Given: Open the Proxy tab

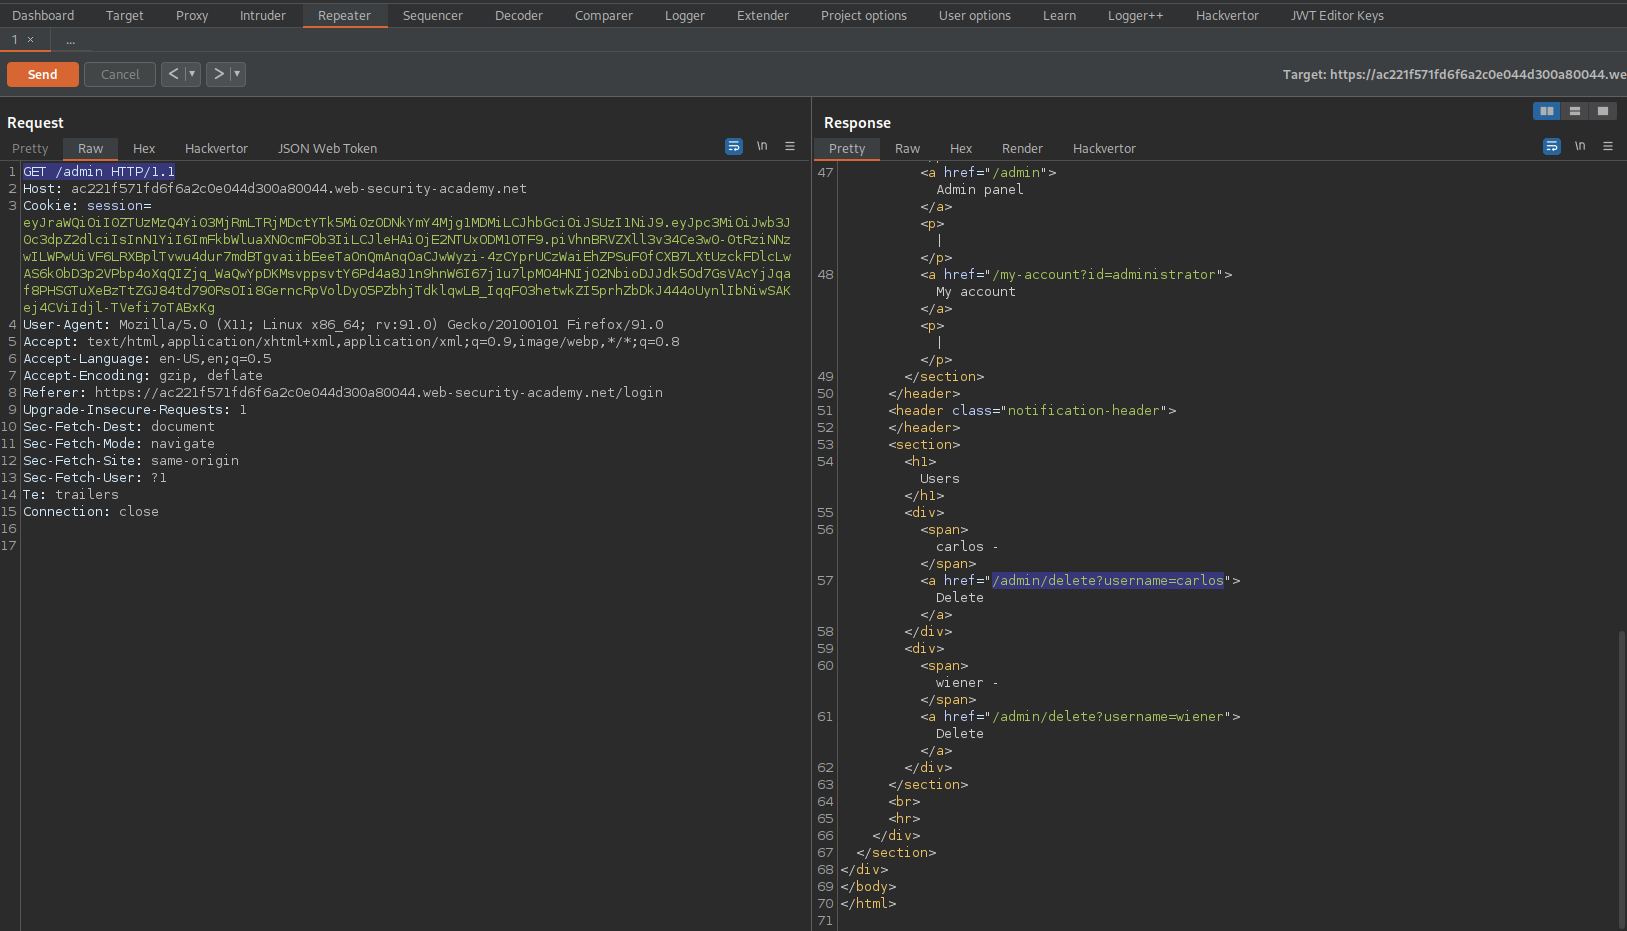Looking at the screenshot, I should pyautogui.click(x=192, y=15).
